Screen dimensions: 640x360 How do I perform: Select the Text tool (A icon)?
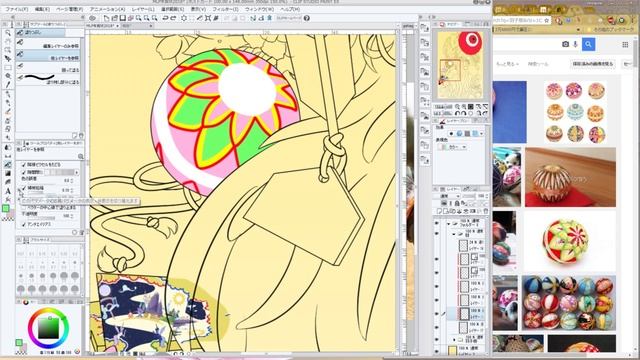[x=7, y=191]
